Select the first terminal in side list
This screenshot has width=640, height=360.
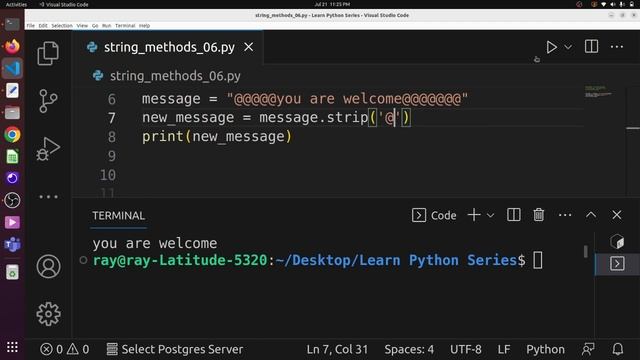pyautogui.click(x=617, y=242)
